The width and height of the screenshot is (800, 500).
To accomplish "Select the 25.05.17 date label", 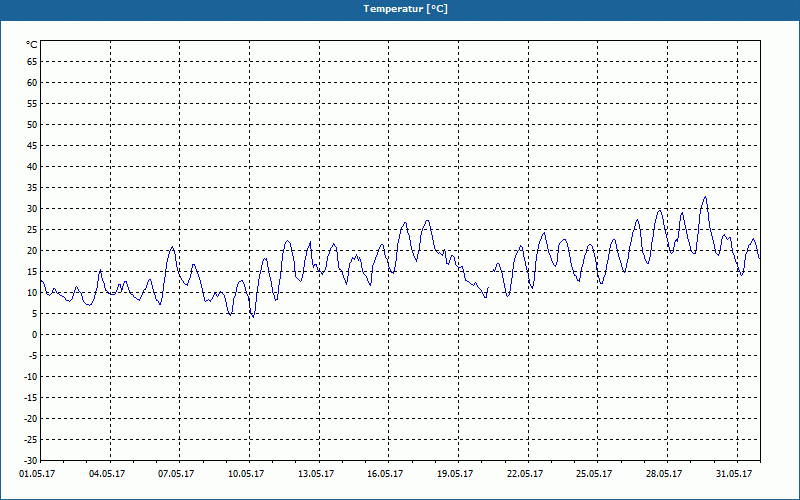I will click(x=594, y=474).
